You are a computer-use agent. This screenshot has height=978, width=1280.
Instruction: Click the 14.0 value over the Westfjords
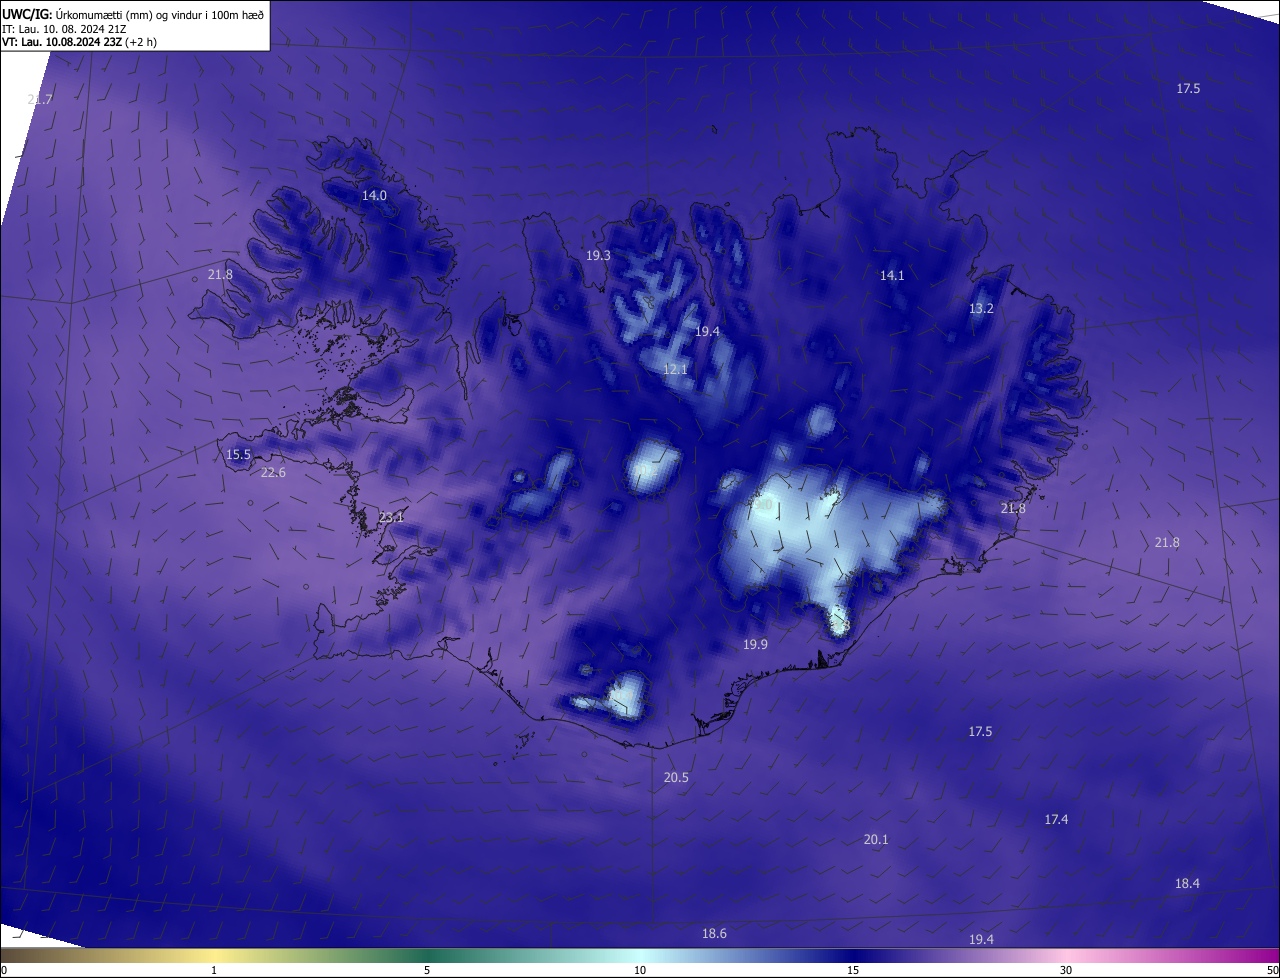374,195
